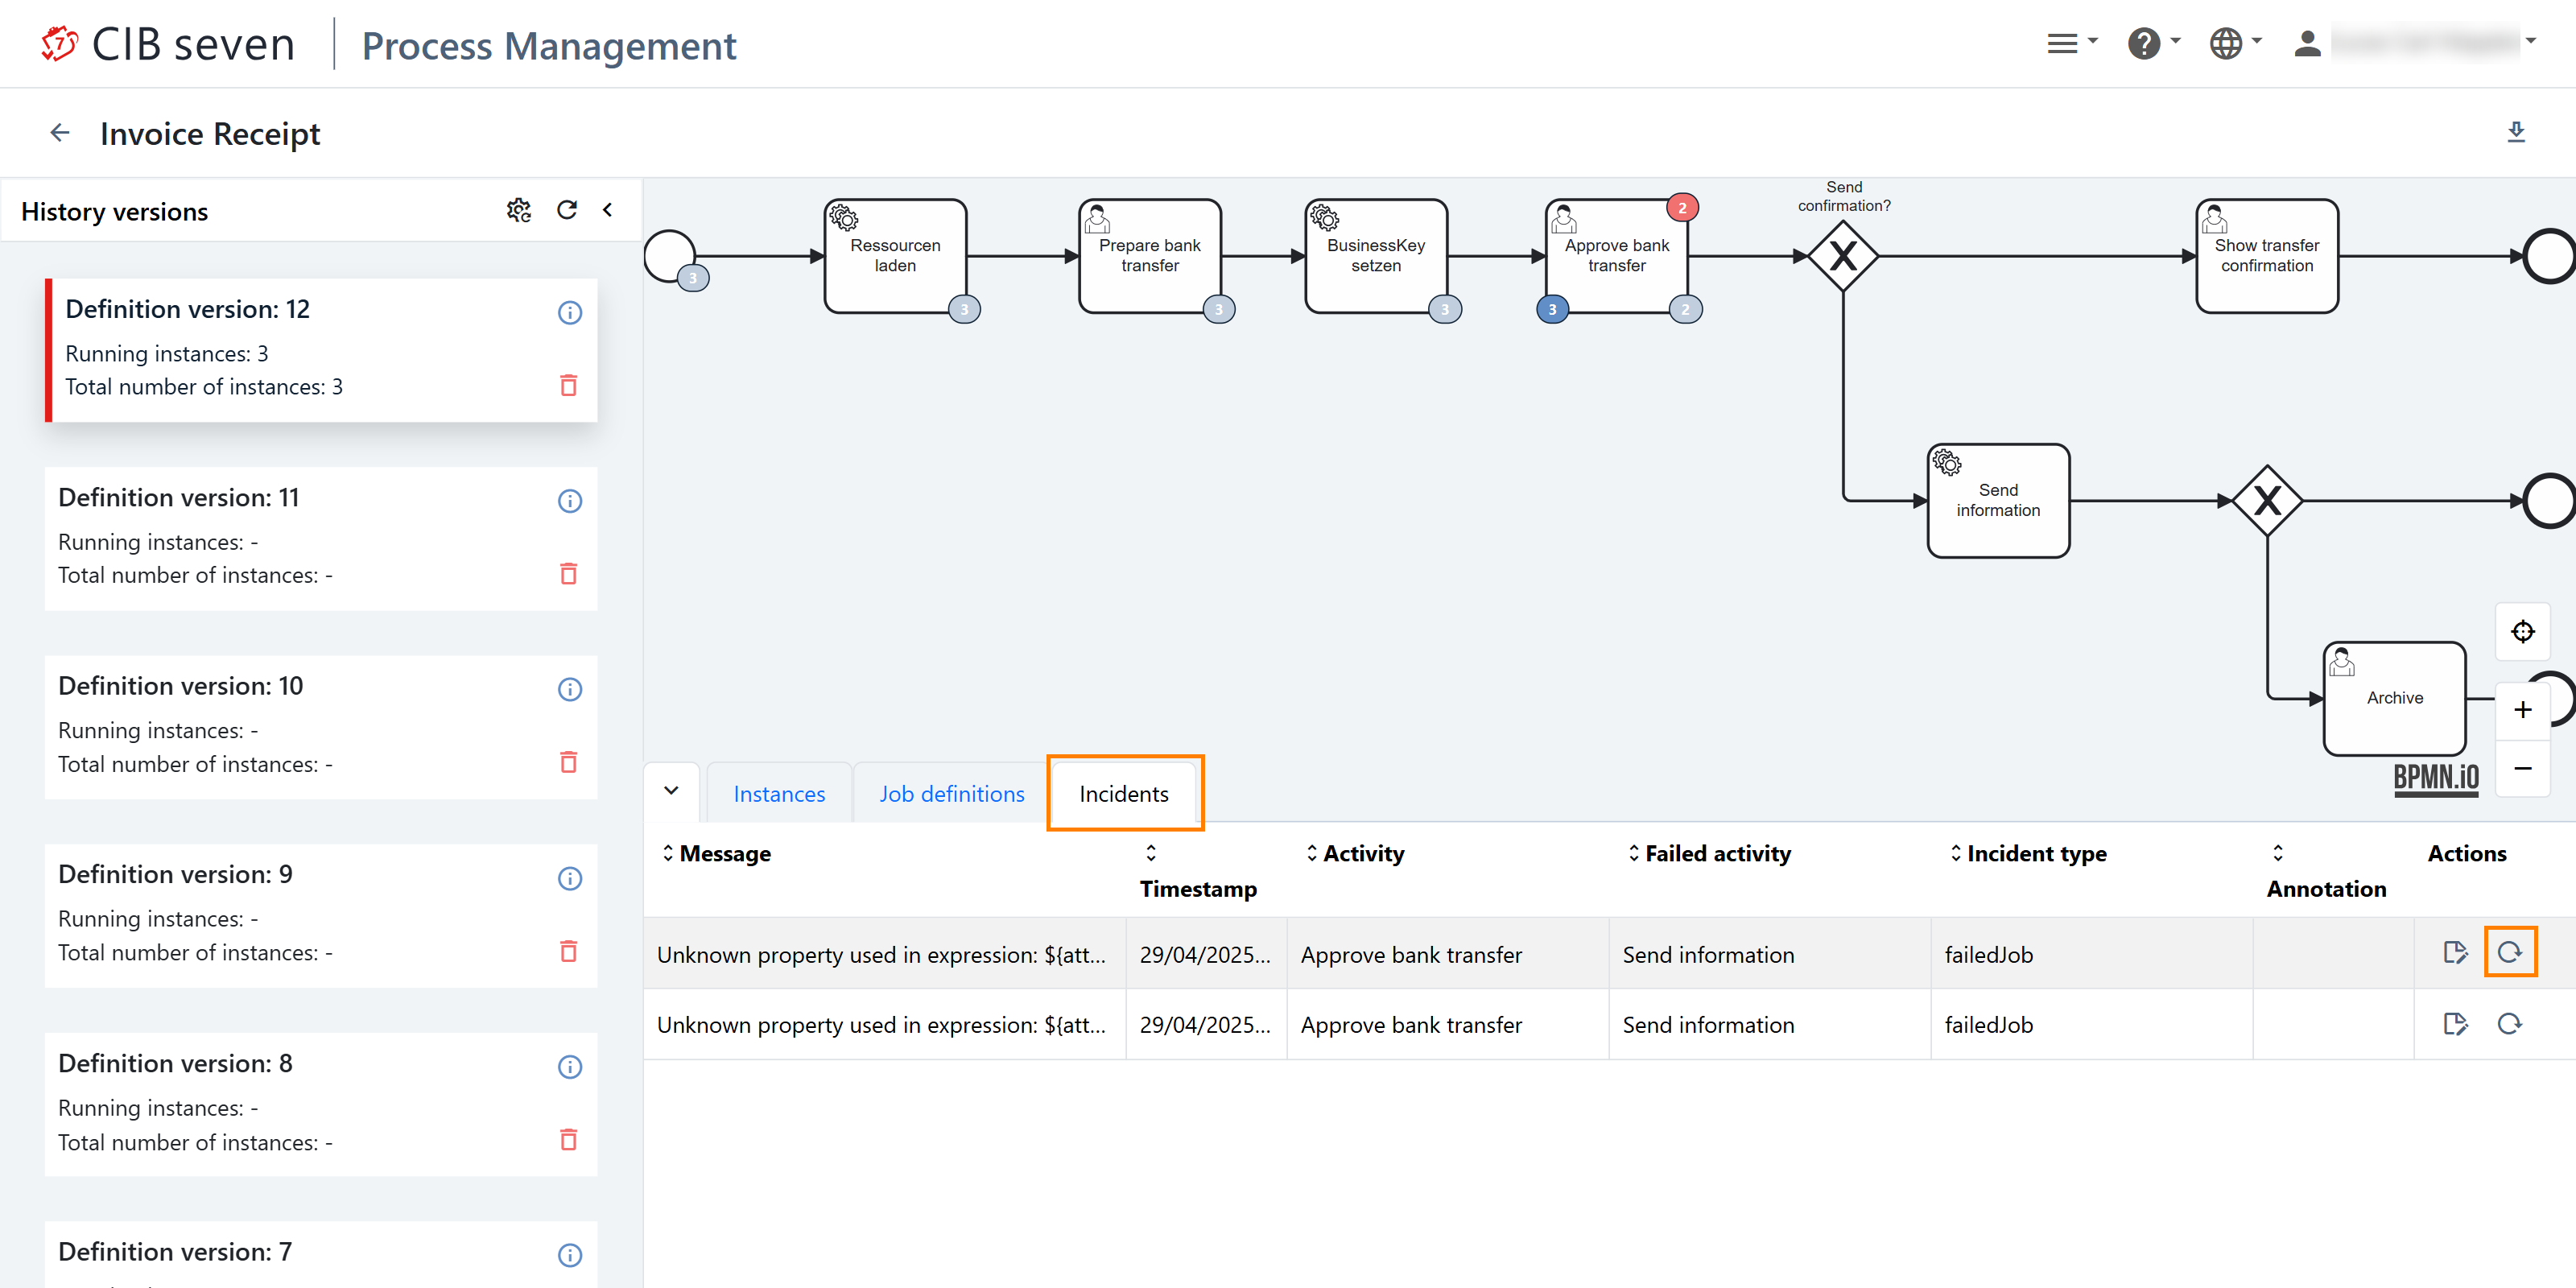Viewport: 2576px width, 1288px height.
Task: Click the Process Management header title
Action: click(549, 45)
